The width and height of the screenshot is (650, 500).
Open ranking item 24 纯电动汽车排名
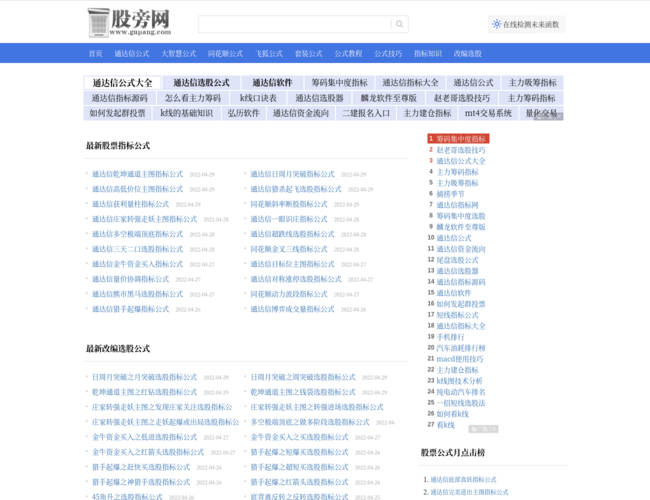[461, 392]
